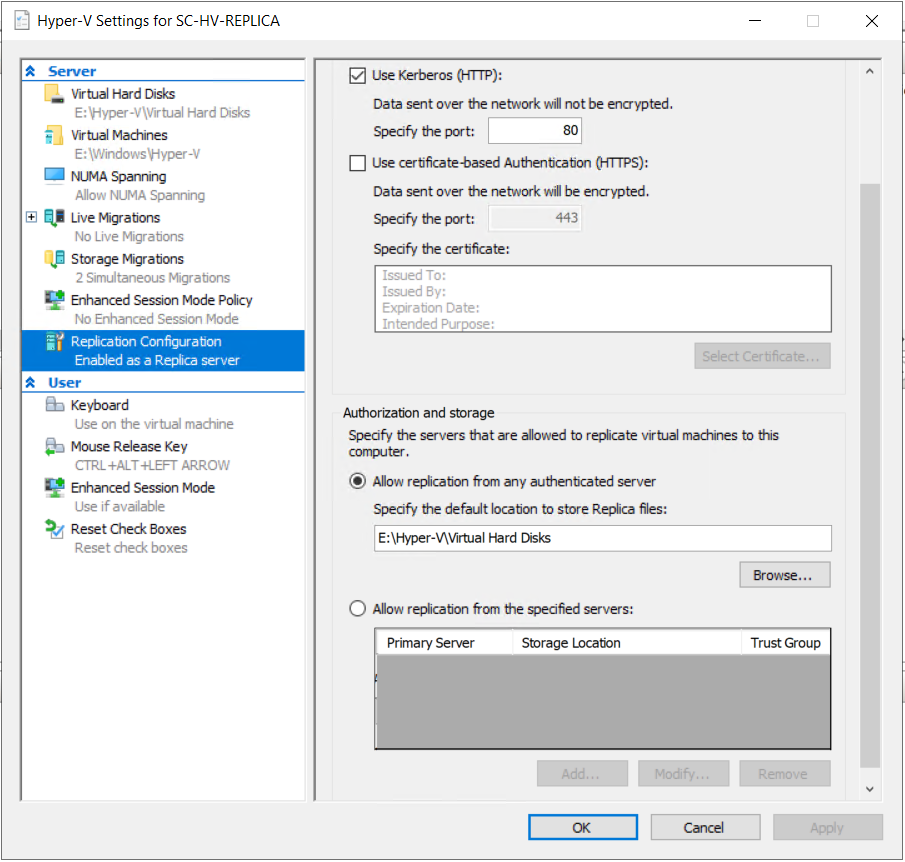This screenshot has height=862, width=905.
Task: Select Allow replication from any authenticated server
Action: pyautogui.click(x=357, y=481)
